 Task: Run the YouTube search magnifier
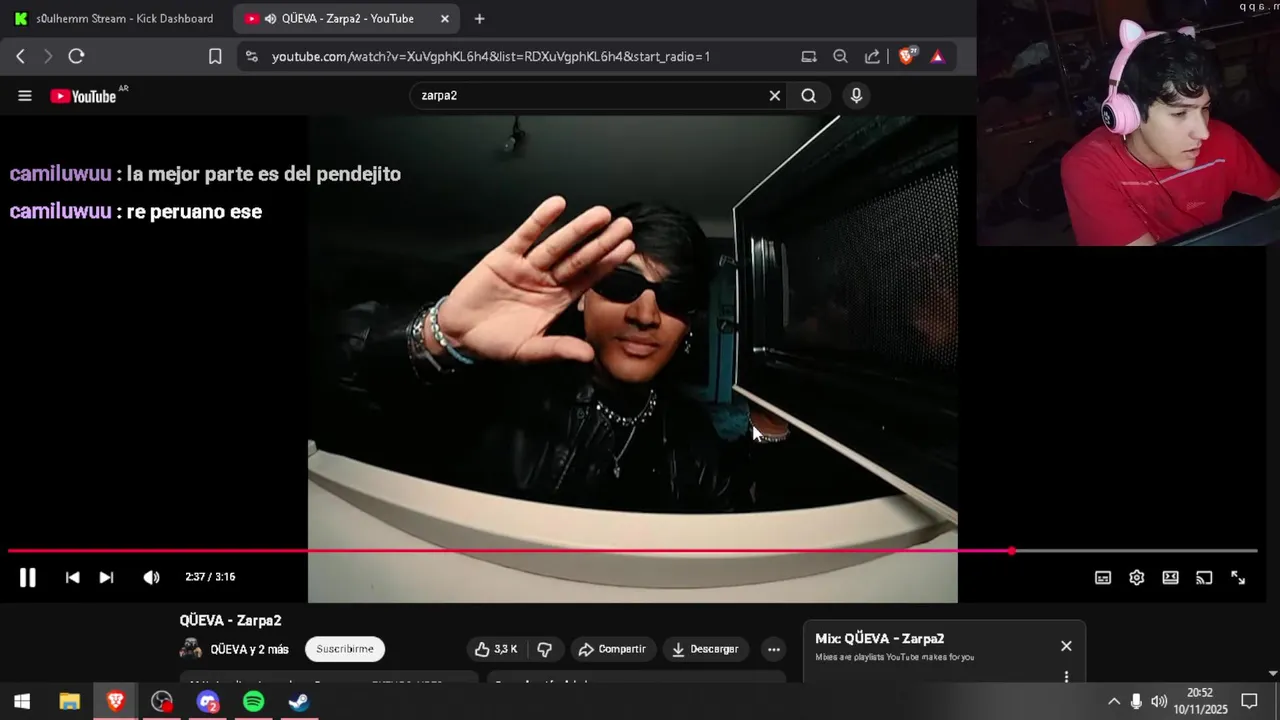click(x=808, y=96)
